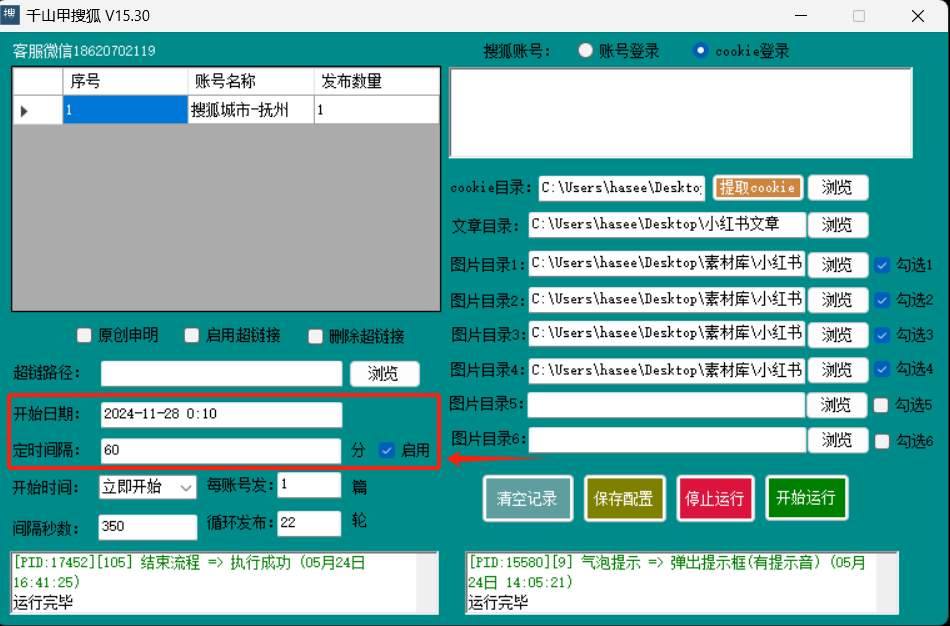Screen dimensions: 950x626
Task: Enable 启用超链接 checkbox
Action: tap(191, 335)
